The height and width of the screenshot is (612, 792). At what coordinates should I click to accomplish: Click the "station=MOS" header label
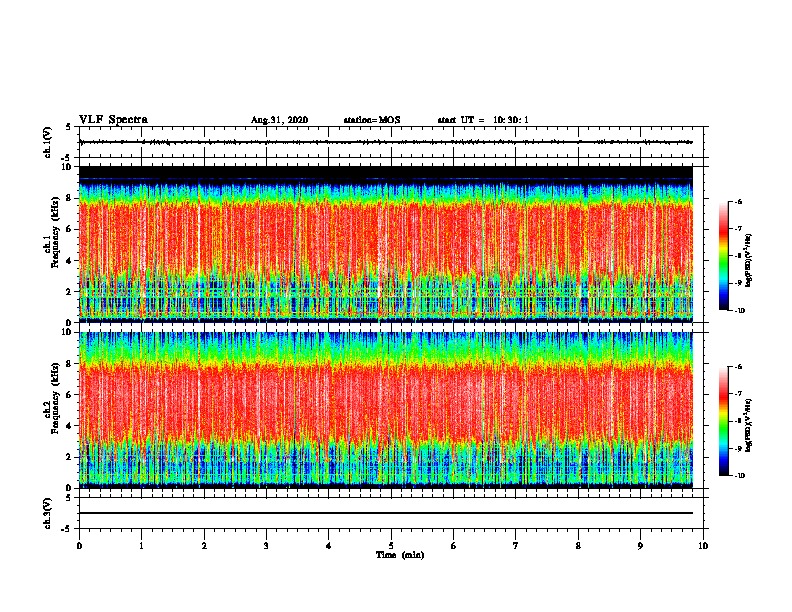pyautogui.click(x=372, y=120)
